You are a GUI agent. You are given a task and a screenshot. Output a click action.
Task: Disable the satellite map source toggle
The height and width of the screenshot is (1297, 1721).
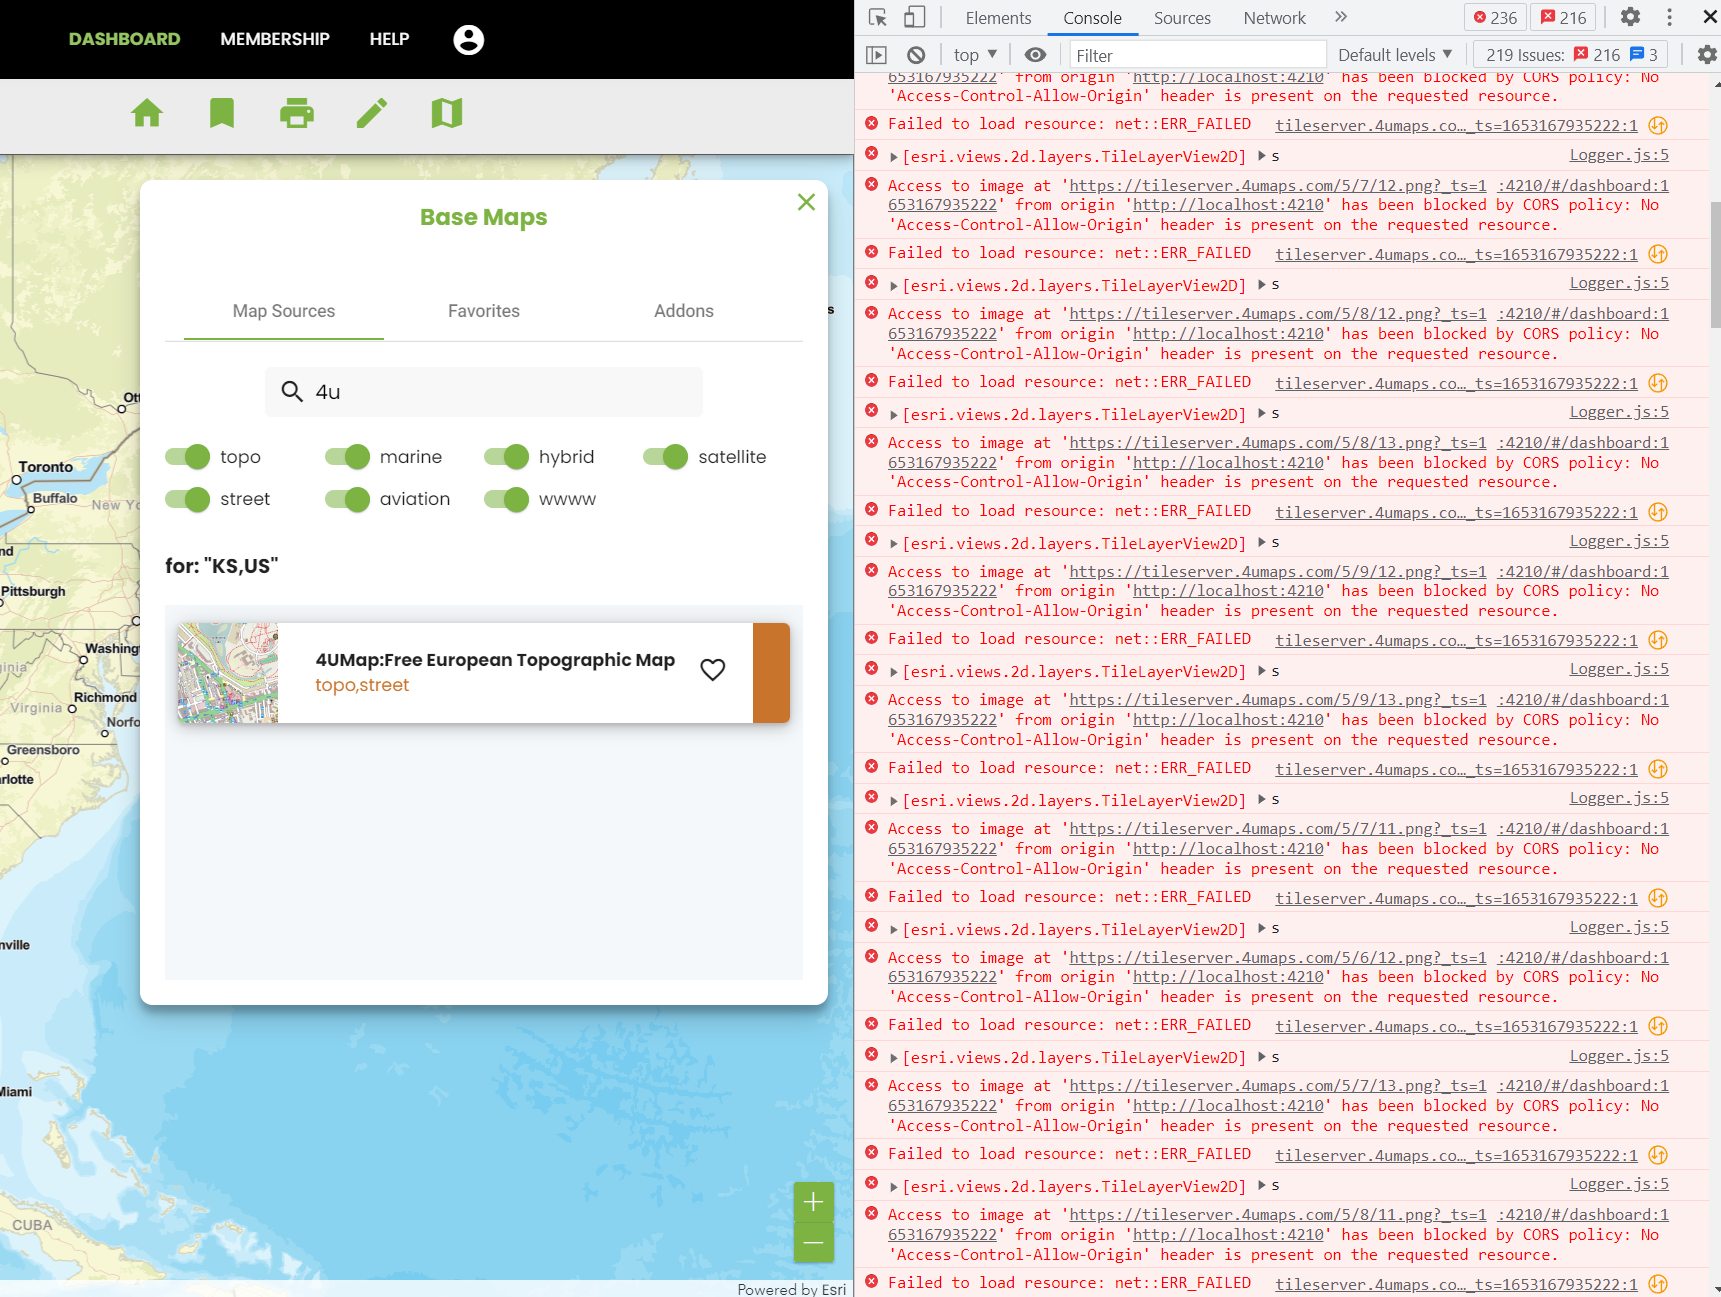(664, 457)
